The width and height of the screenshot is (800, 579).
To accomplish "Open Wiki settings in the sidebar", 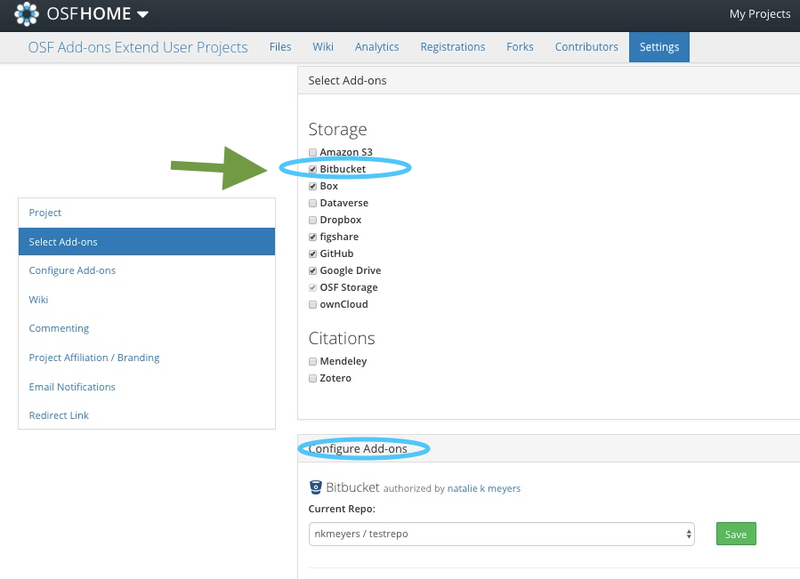I will [147, 299].
